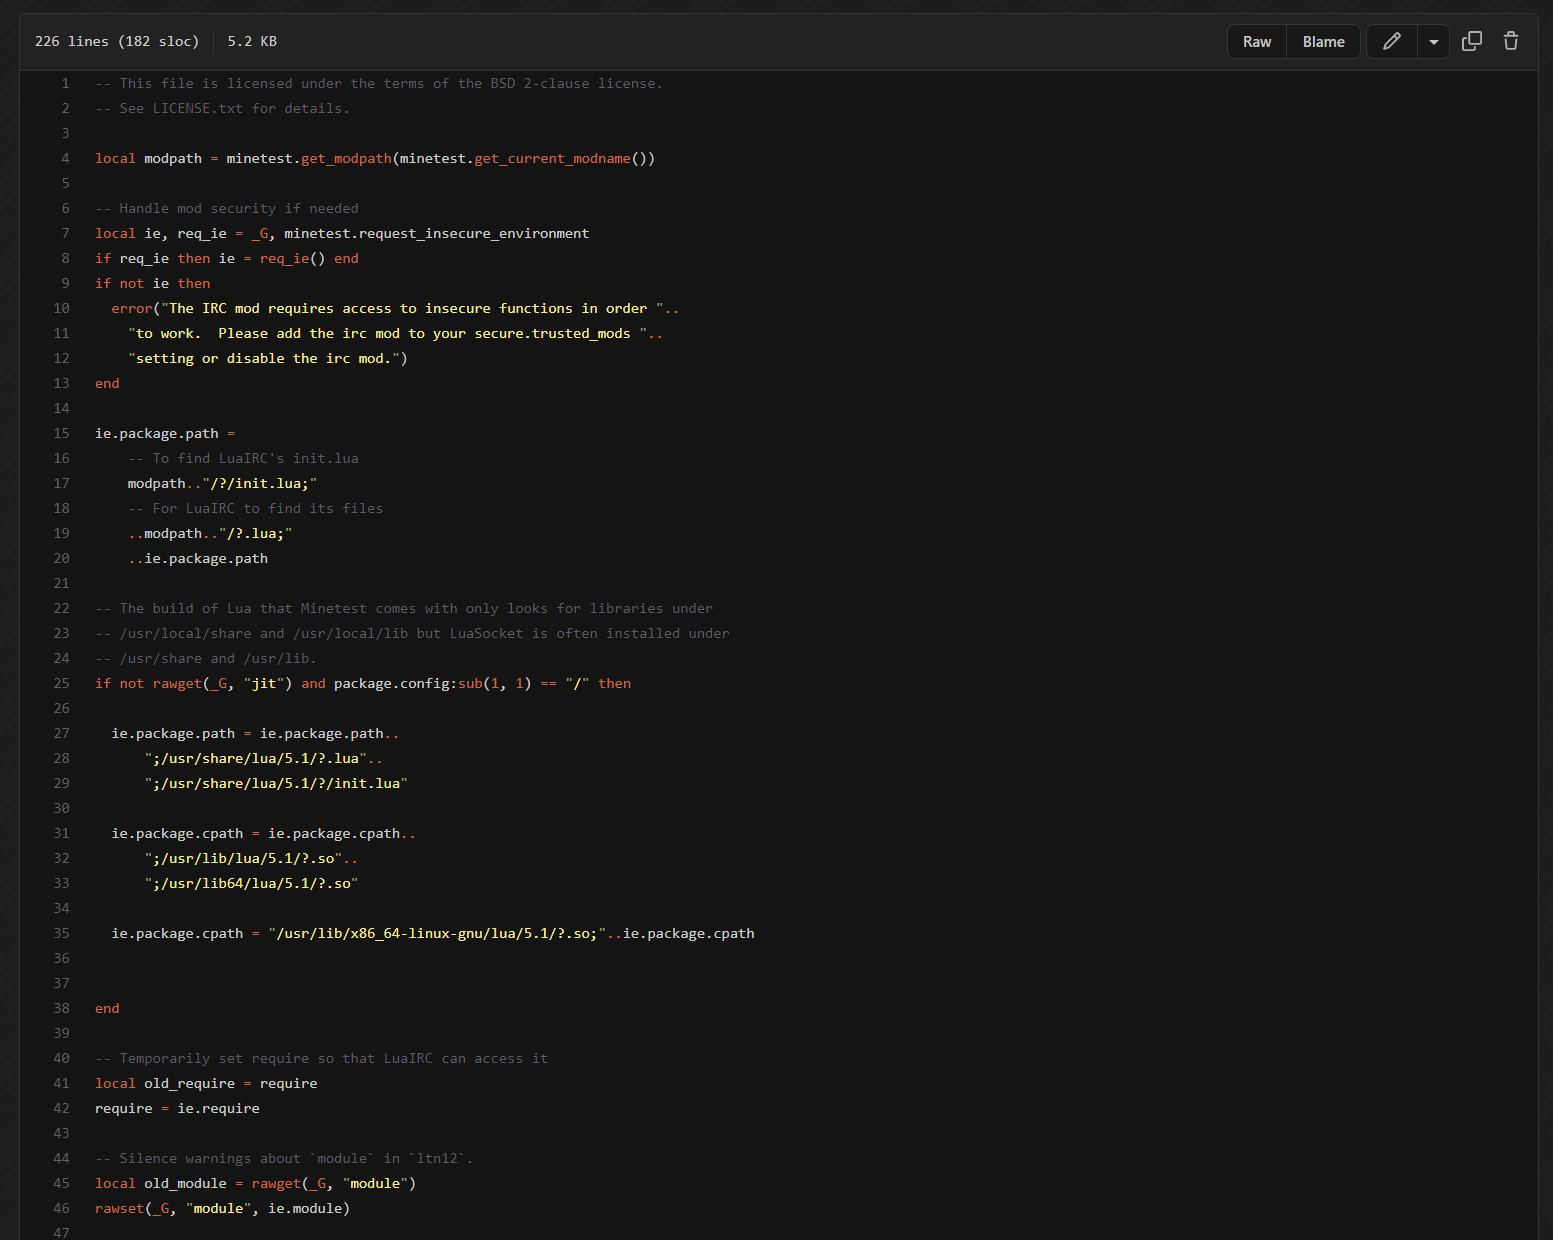Select line number 1
This screenshot has height=1240, width=1553.
[x=65, y=84]
